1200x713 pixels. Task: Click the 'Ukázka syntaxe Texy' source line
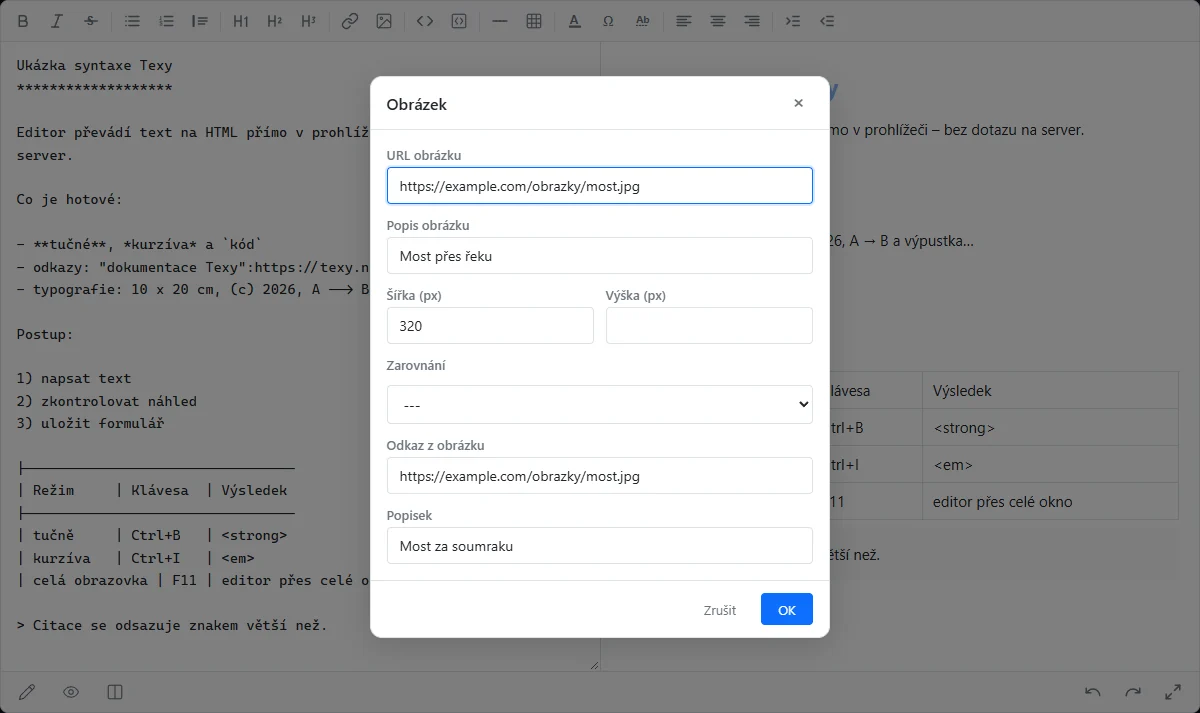click(95, 65)
